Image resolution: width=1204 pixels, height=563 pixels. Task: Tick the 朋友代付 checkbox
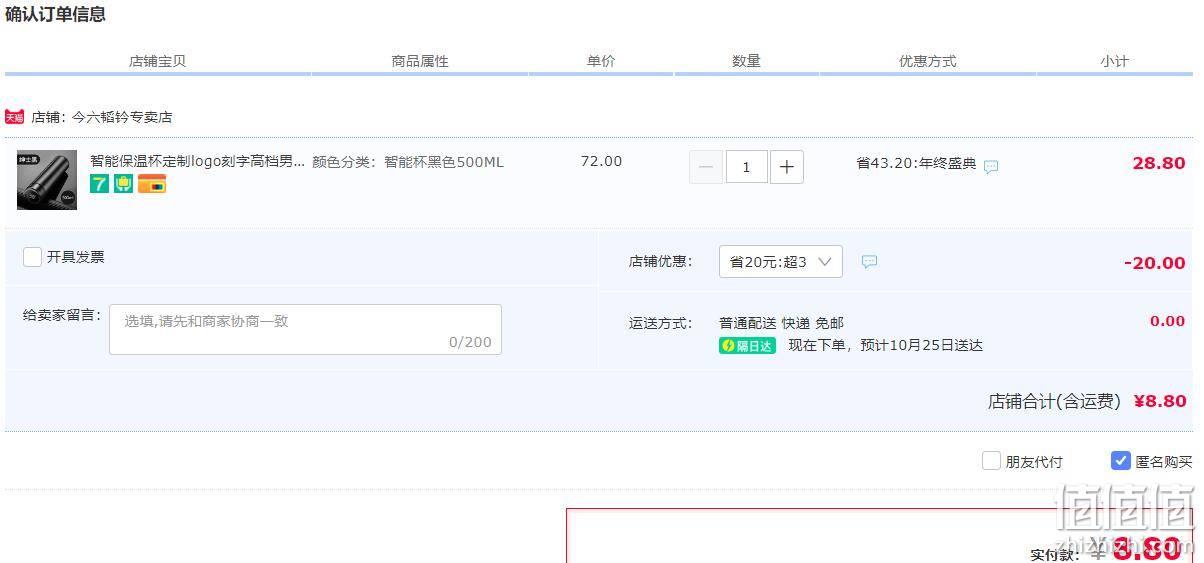(x=991, y=461)
